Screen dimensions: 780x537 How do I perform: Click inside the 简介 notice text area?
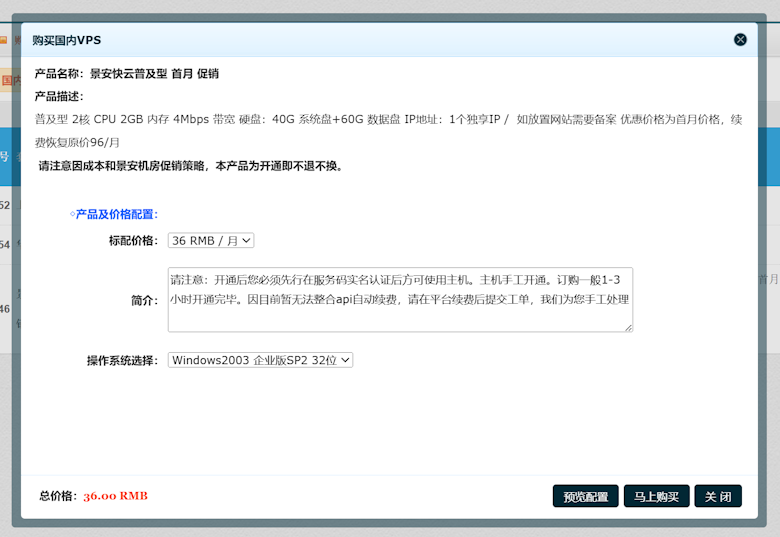[x=400, y=299]
